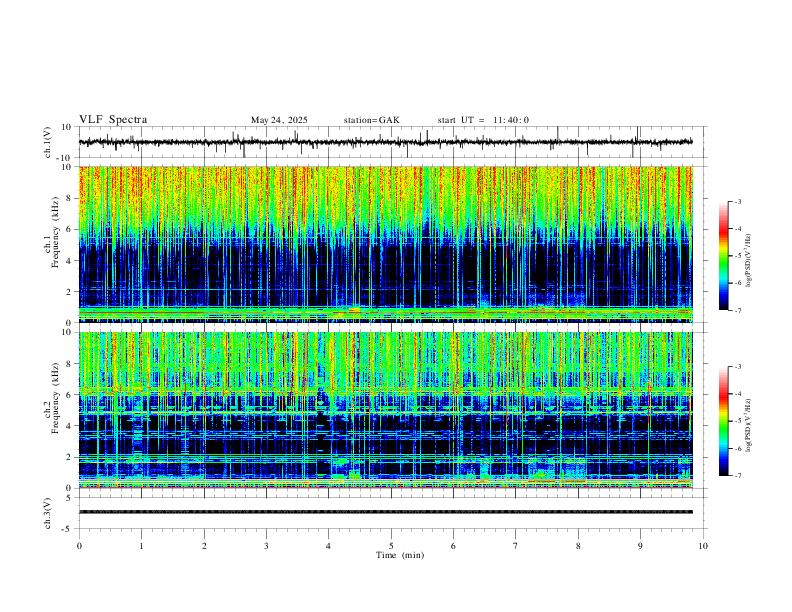Screen dimensions: 792x612
Task: Click the ch.2 colorbar "log(PSD)(V²/Hz)" label
Action: tap(749, 425)
